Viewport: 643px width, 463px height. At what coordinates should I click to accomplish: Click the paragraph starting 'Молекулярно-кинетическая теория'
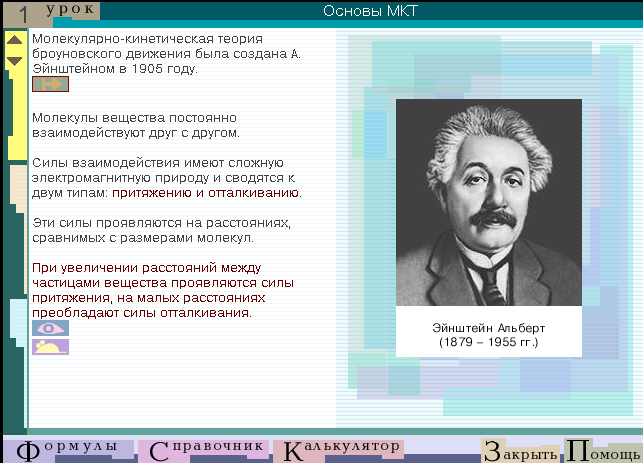pos(166,54)
